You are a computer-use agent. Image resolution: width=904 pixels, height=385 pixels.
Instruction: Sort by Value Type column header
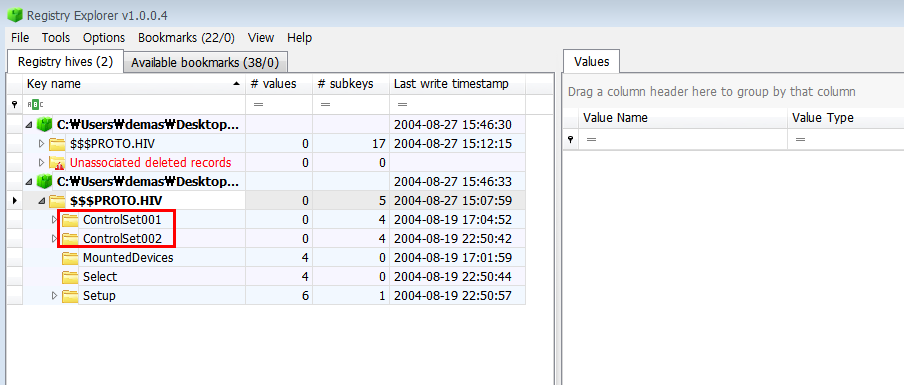click(845, 118)
